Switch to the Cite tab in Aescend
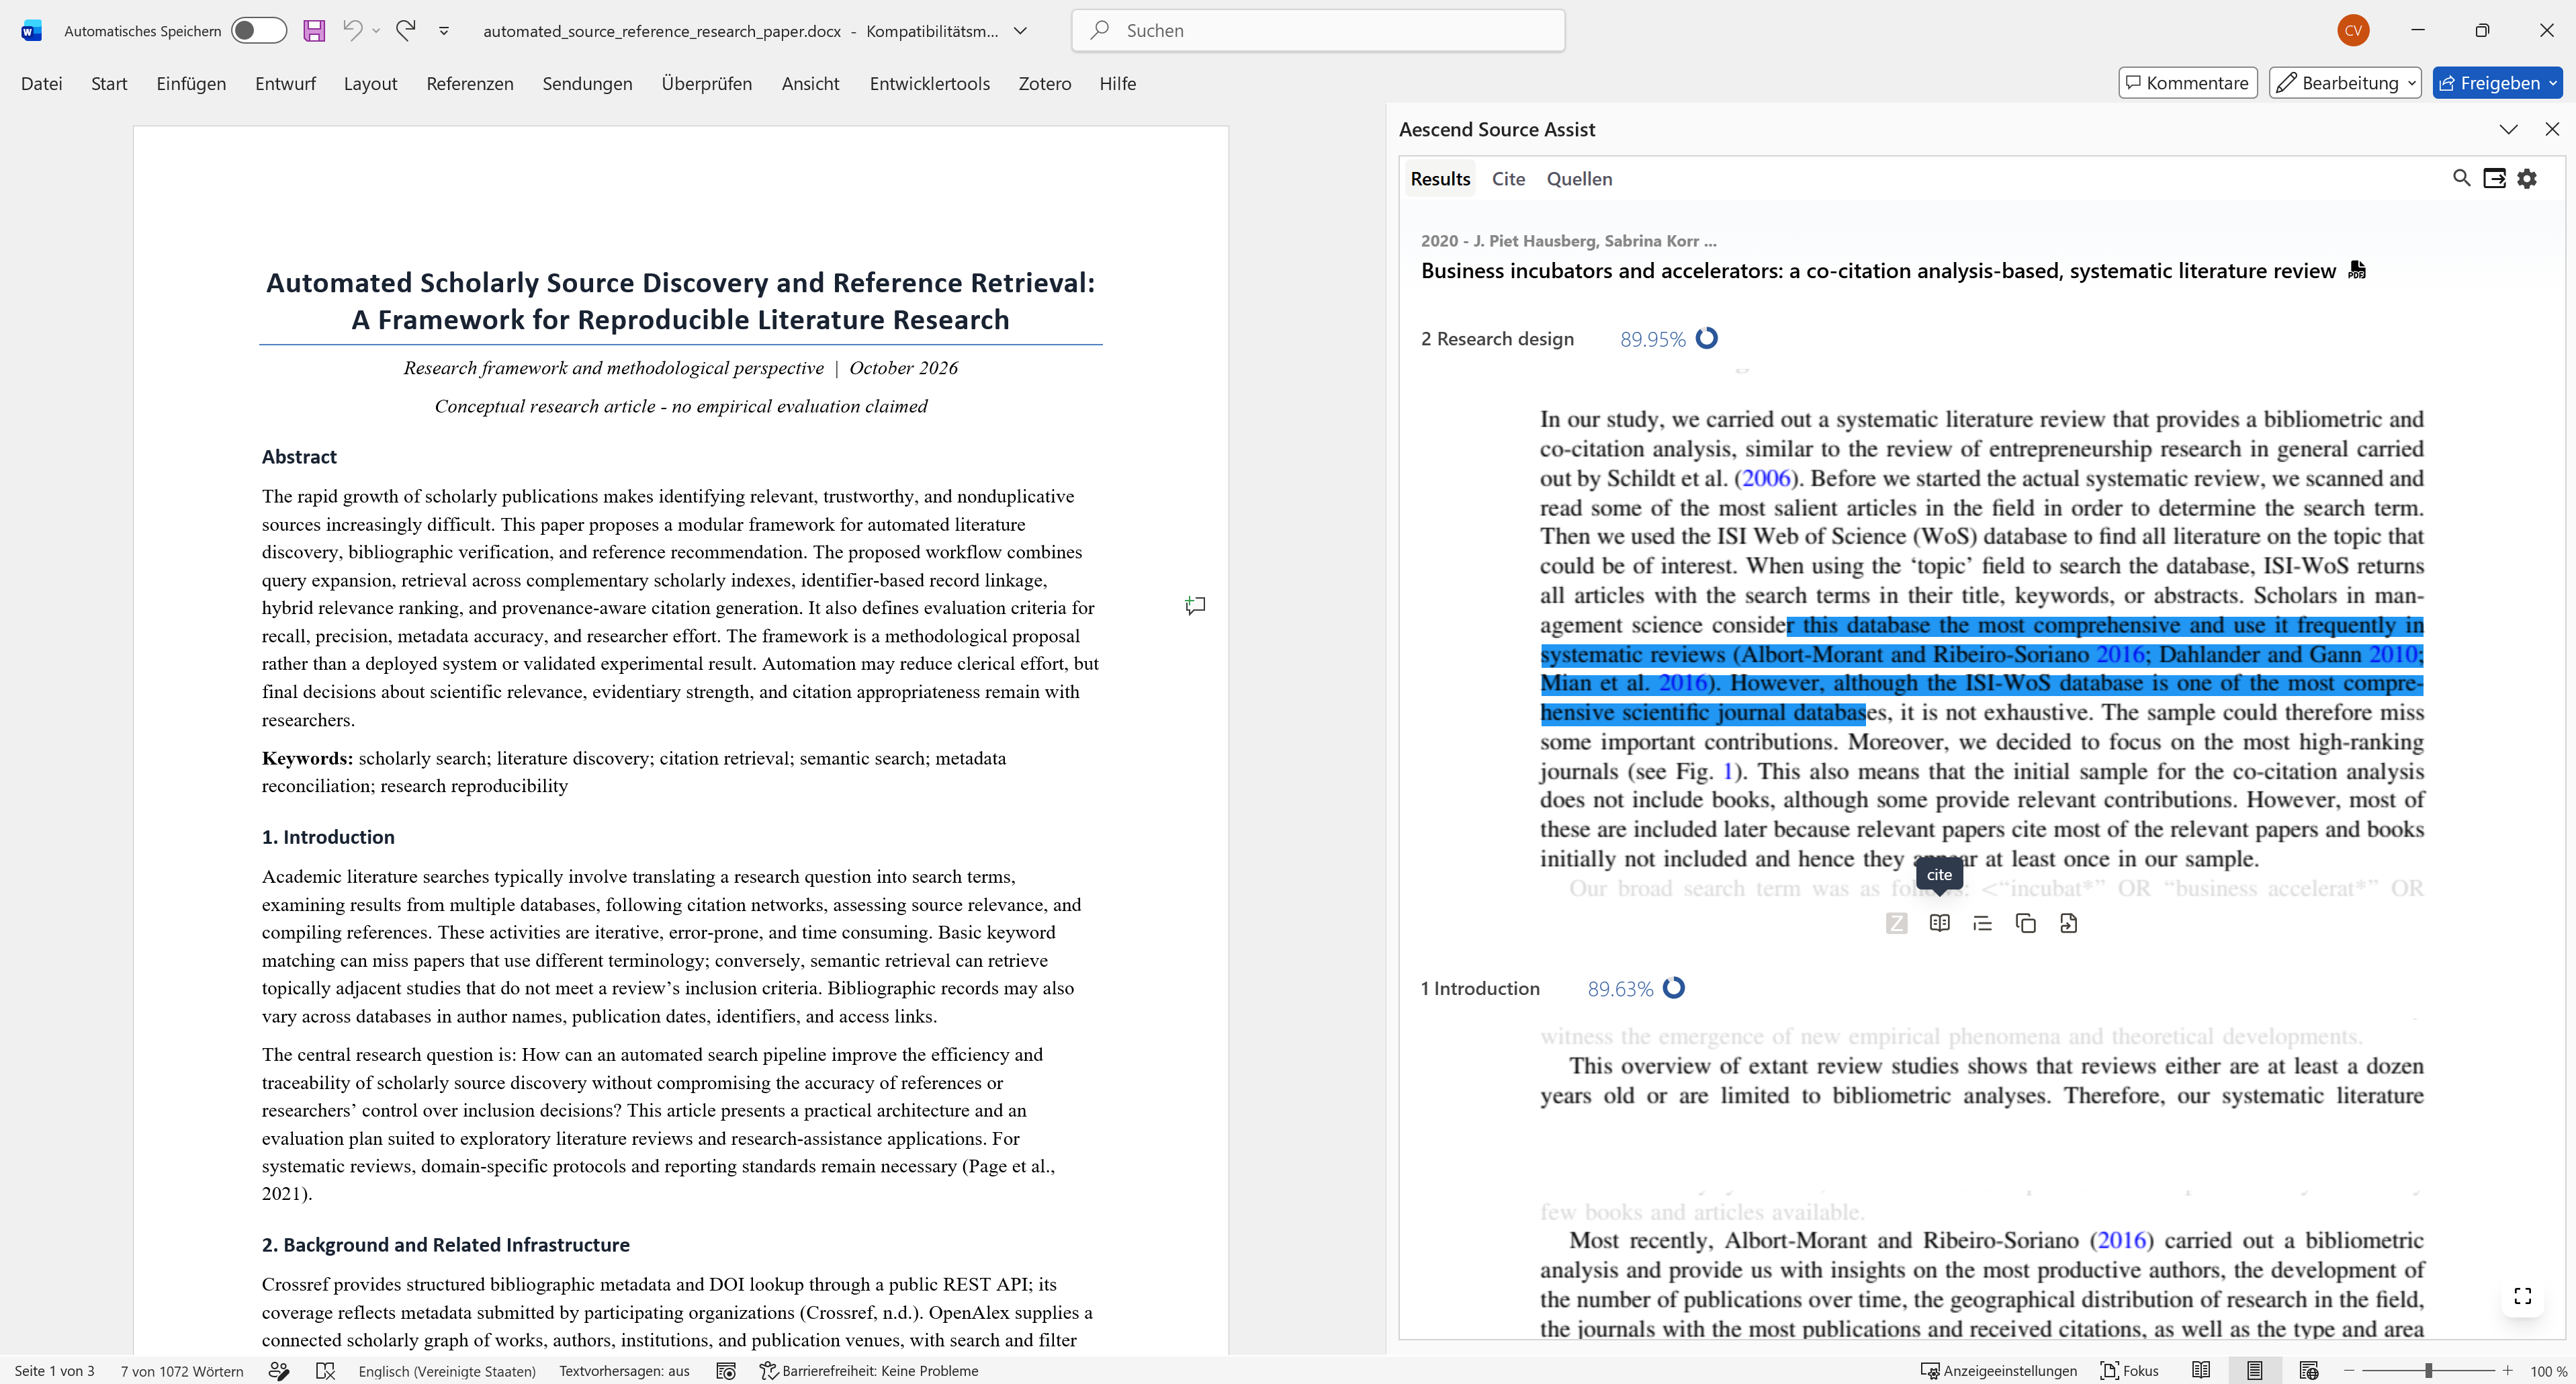Screen dimensions: 2576x1384 tap(1508, 179)
